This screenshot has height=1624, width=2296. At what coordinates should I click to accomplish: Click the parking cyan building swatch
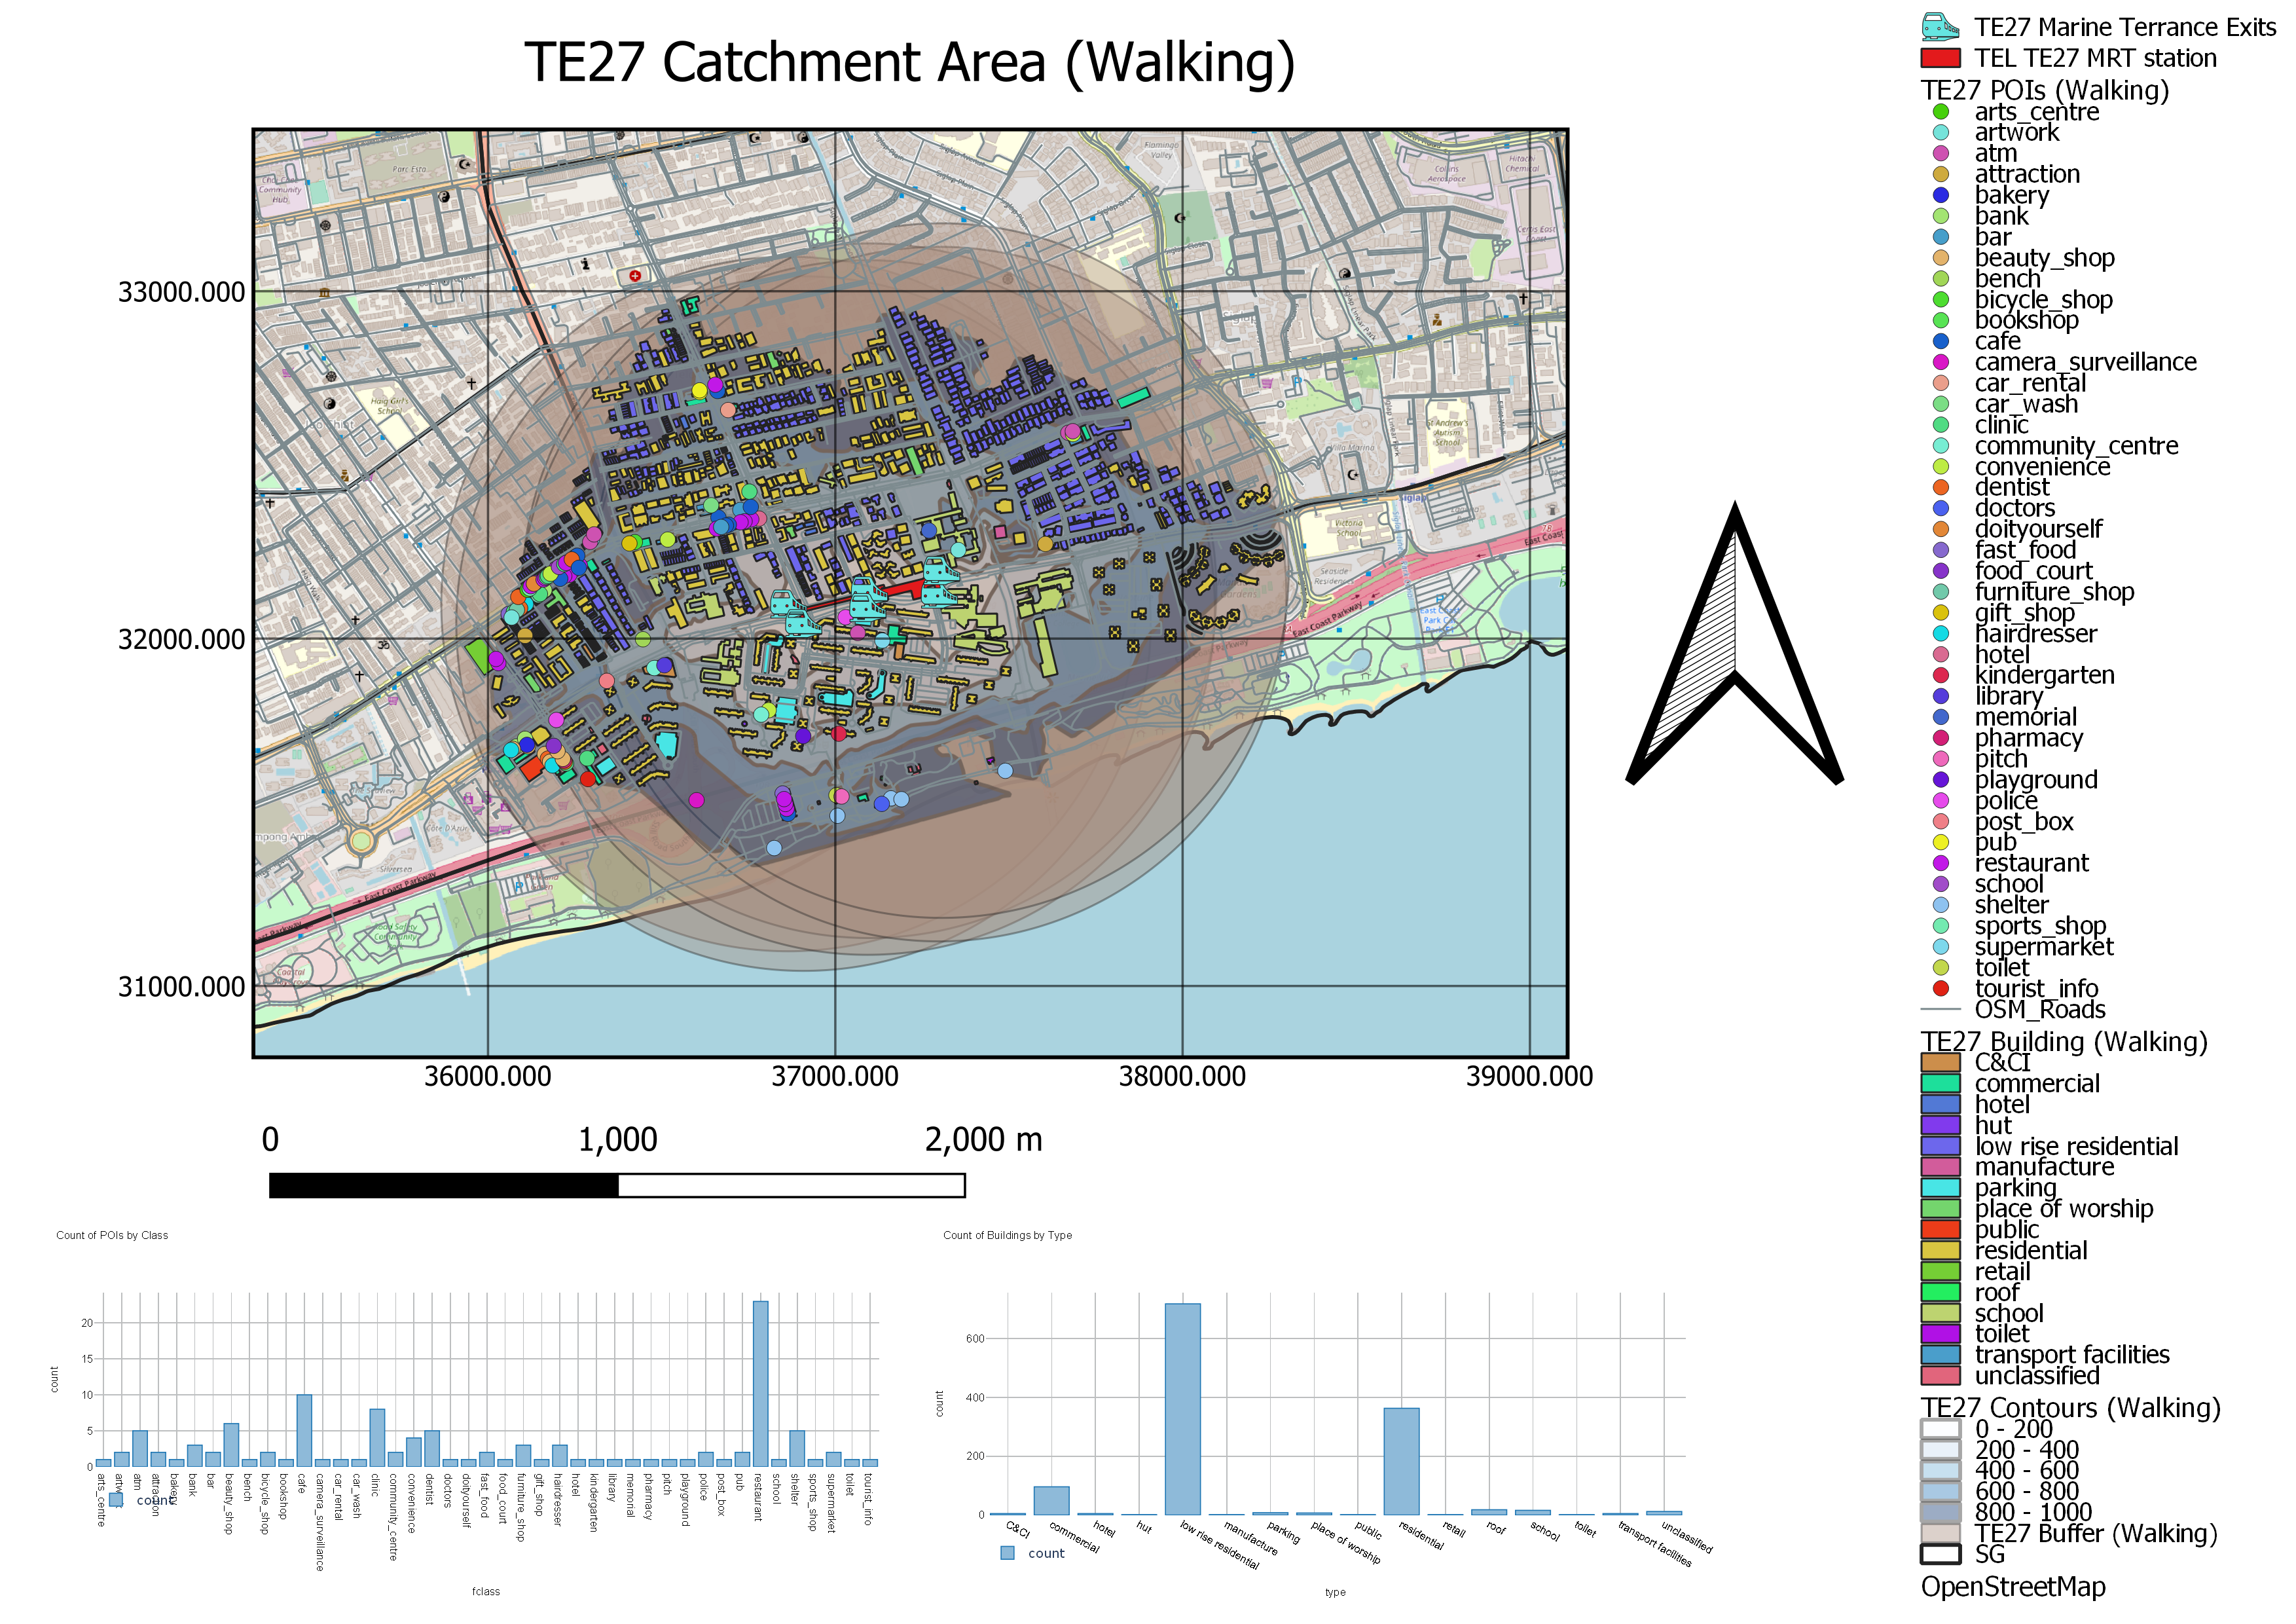pos(1940,1188)
